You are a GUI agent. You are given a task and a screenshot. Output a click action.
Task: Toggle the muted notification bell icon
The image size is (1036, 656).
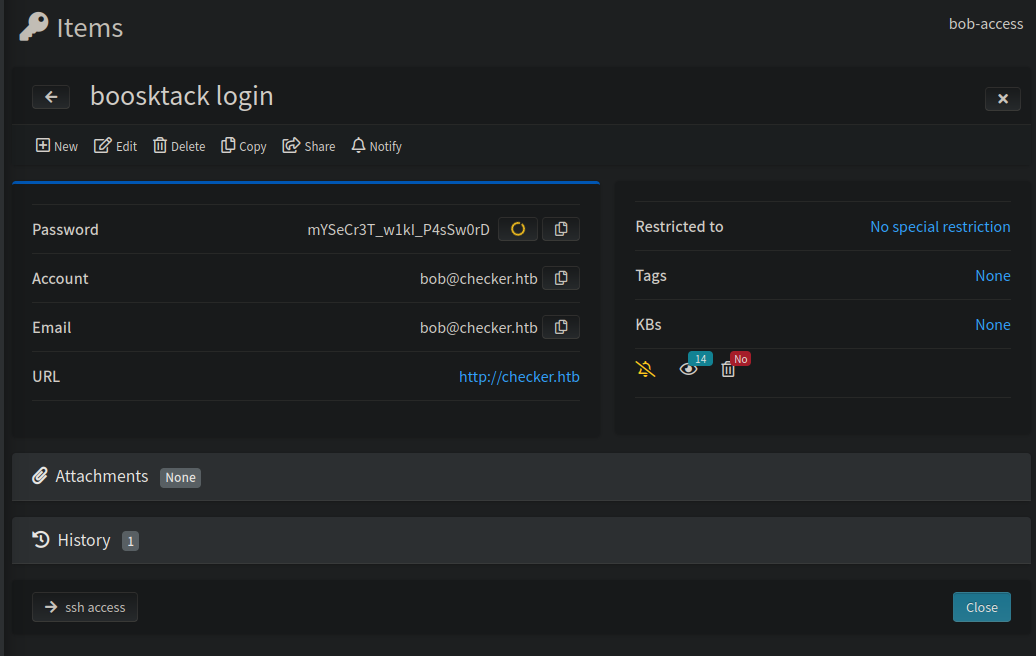(x=646, y=370)
